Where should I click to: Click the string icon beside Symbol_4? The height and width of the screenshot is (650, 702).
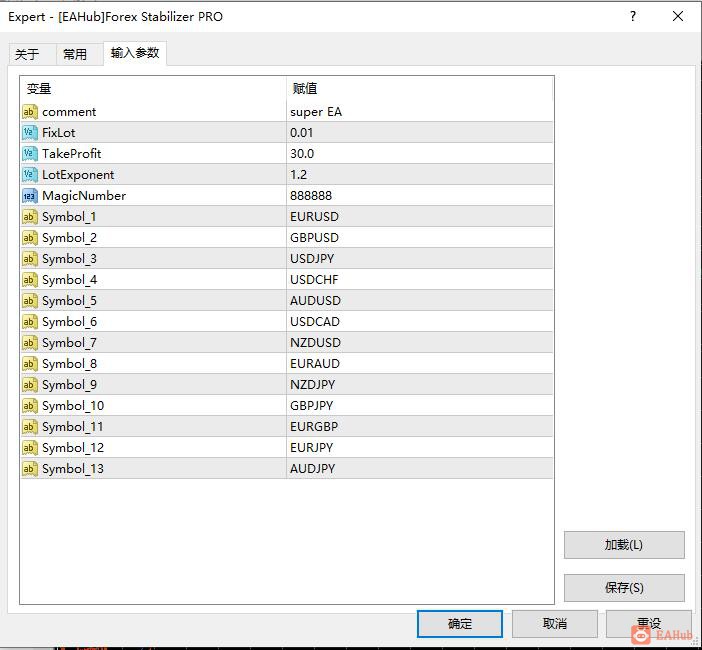point(30,280)
